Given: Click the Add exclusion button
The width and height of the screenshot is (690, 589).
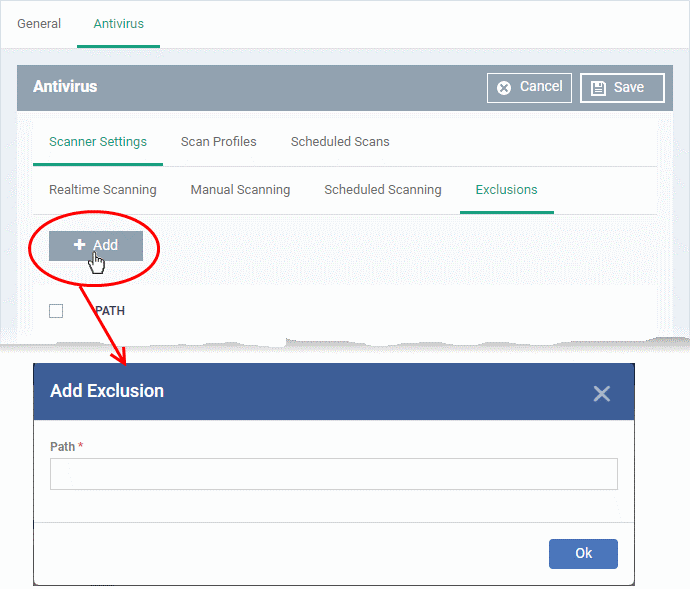Looking at the screenshot, I should click(x=96, y=246).
